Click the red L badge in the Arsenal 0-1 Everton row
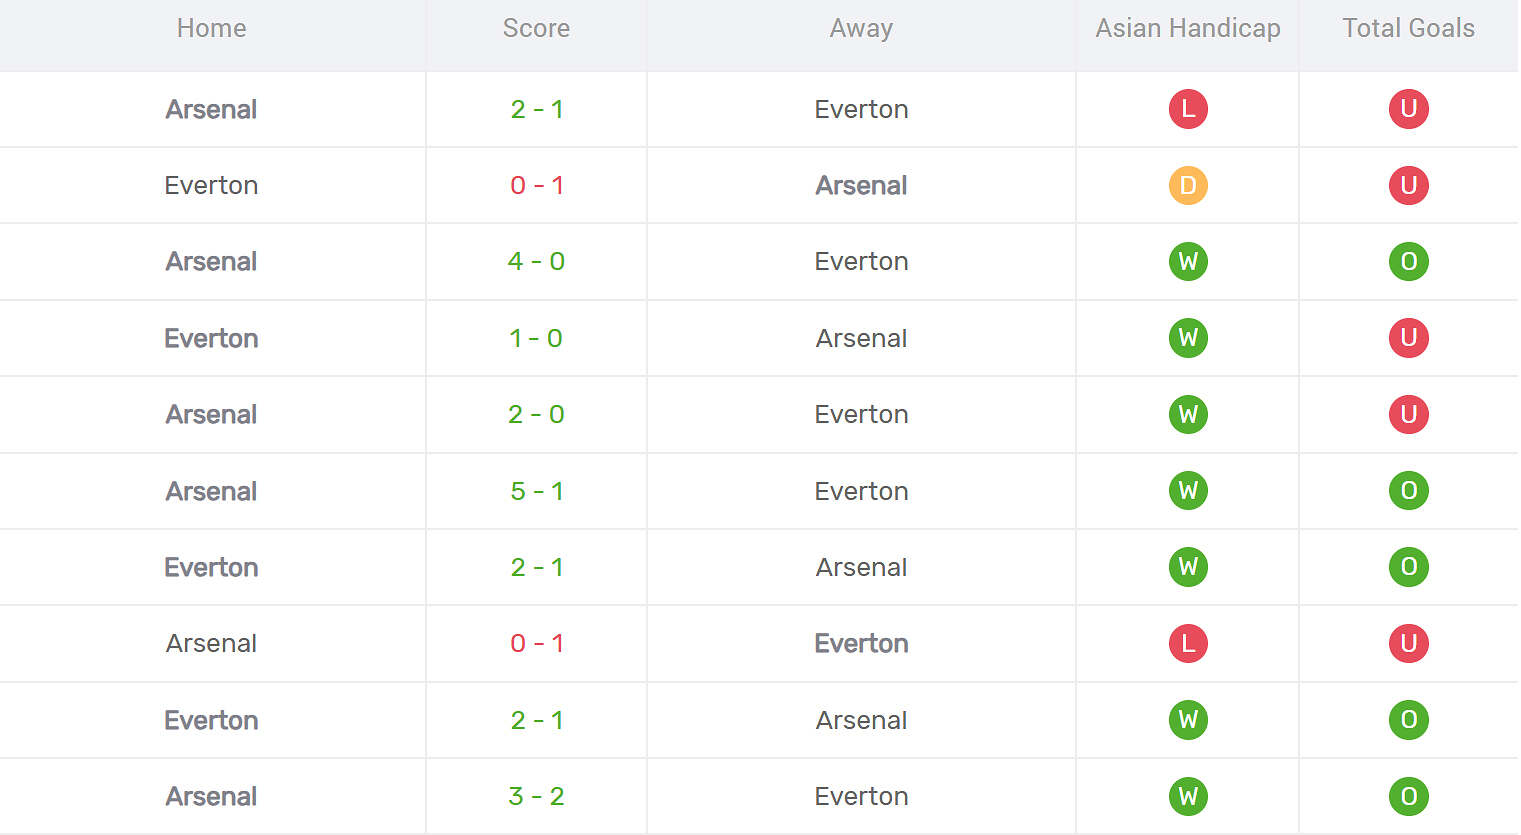 click(1188, 643)
